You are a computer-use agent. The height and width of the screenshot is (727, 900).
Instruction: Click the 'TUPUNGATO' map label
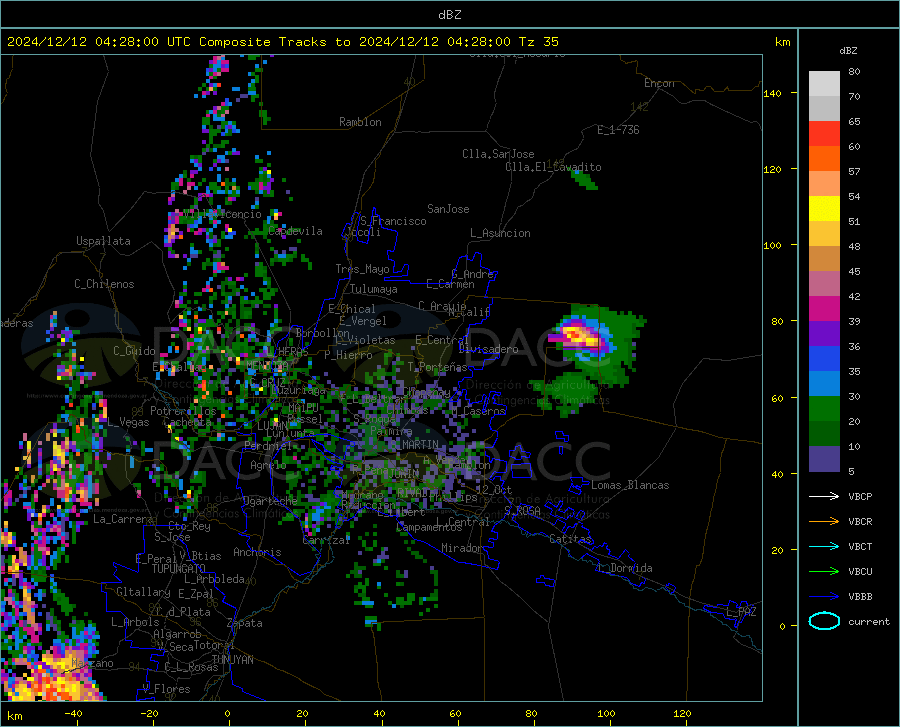pyautogui.click(x=179, y=569)
